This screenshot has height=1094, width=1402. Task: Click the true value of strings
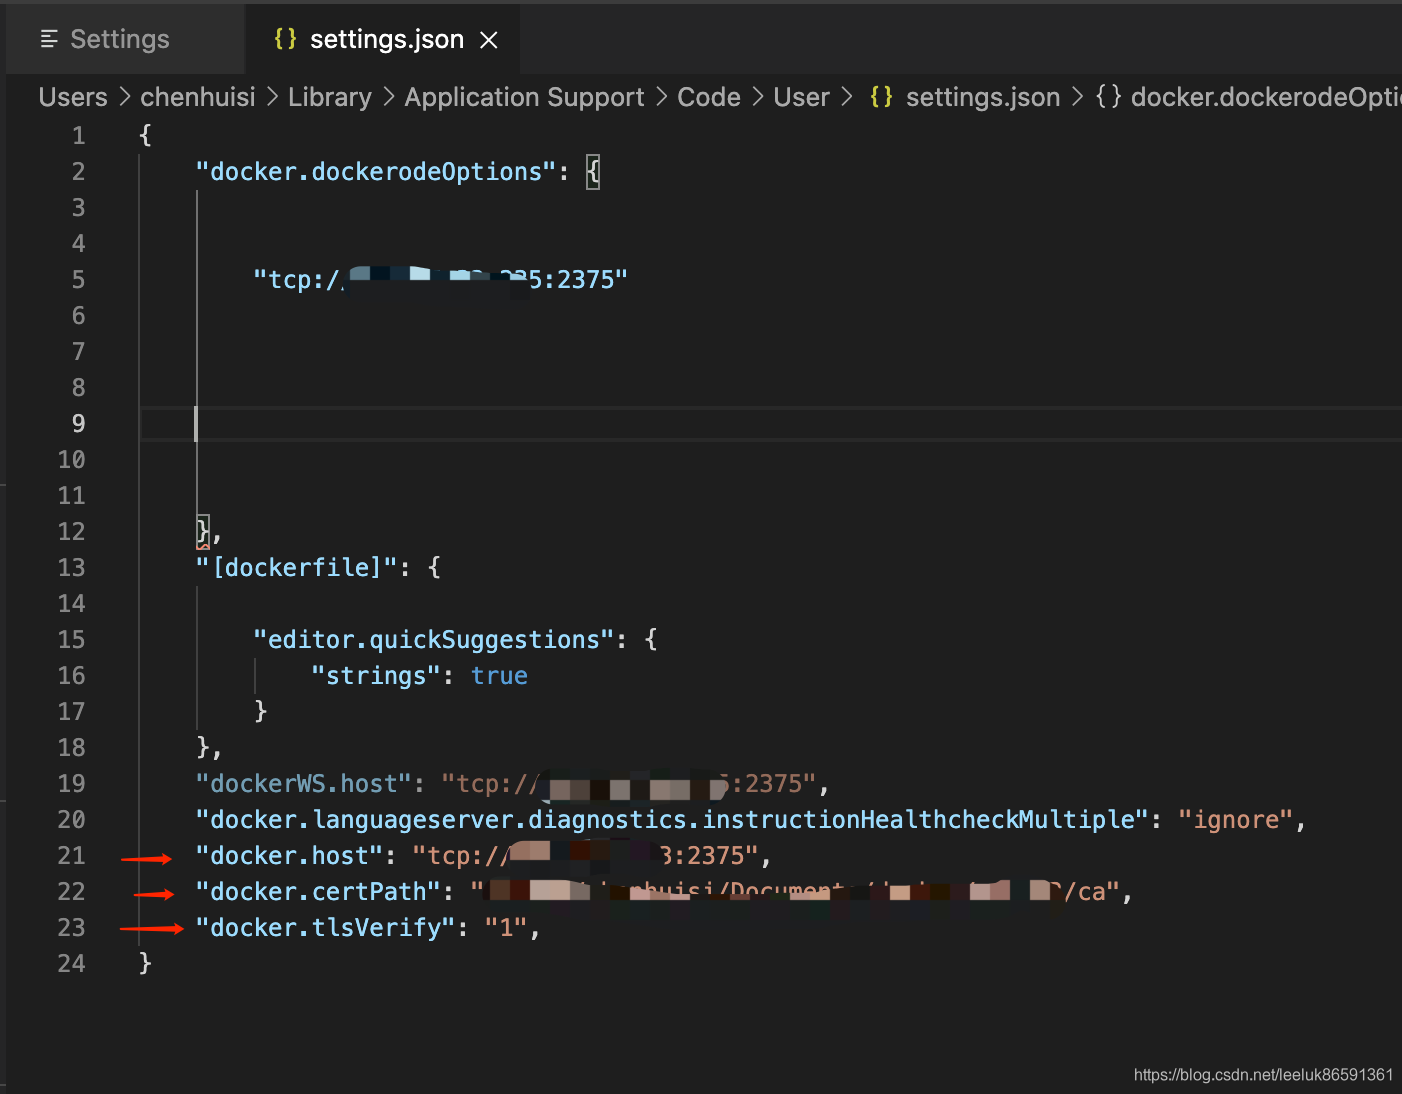[499, 676]
